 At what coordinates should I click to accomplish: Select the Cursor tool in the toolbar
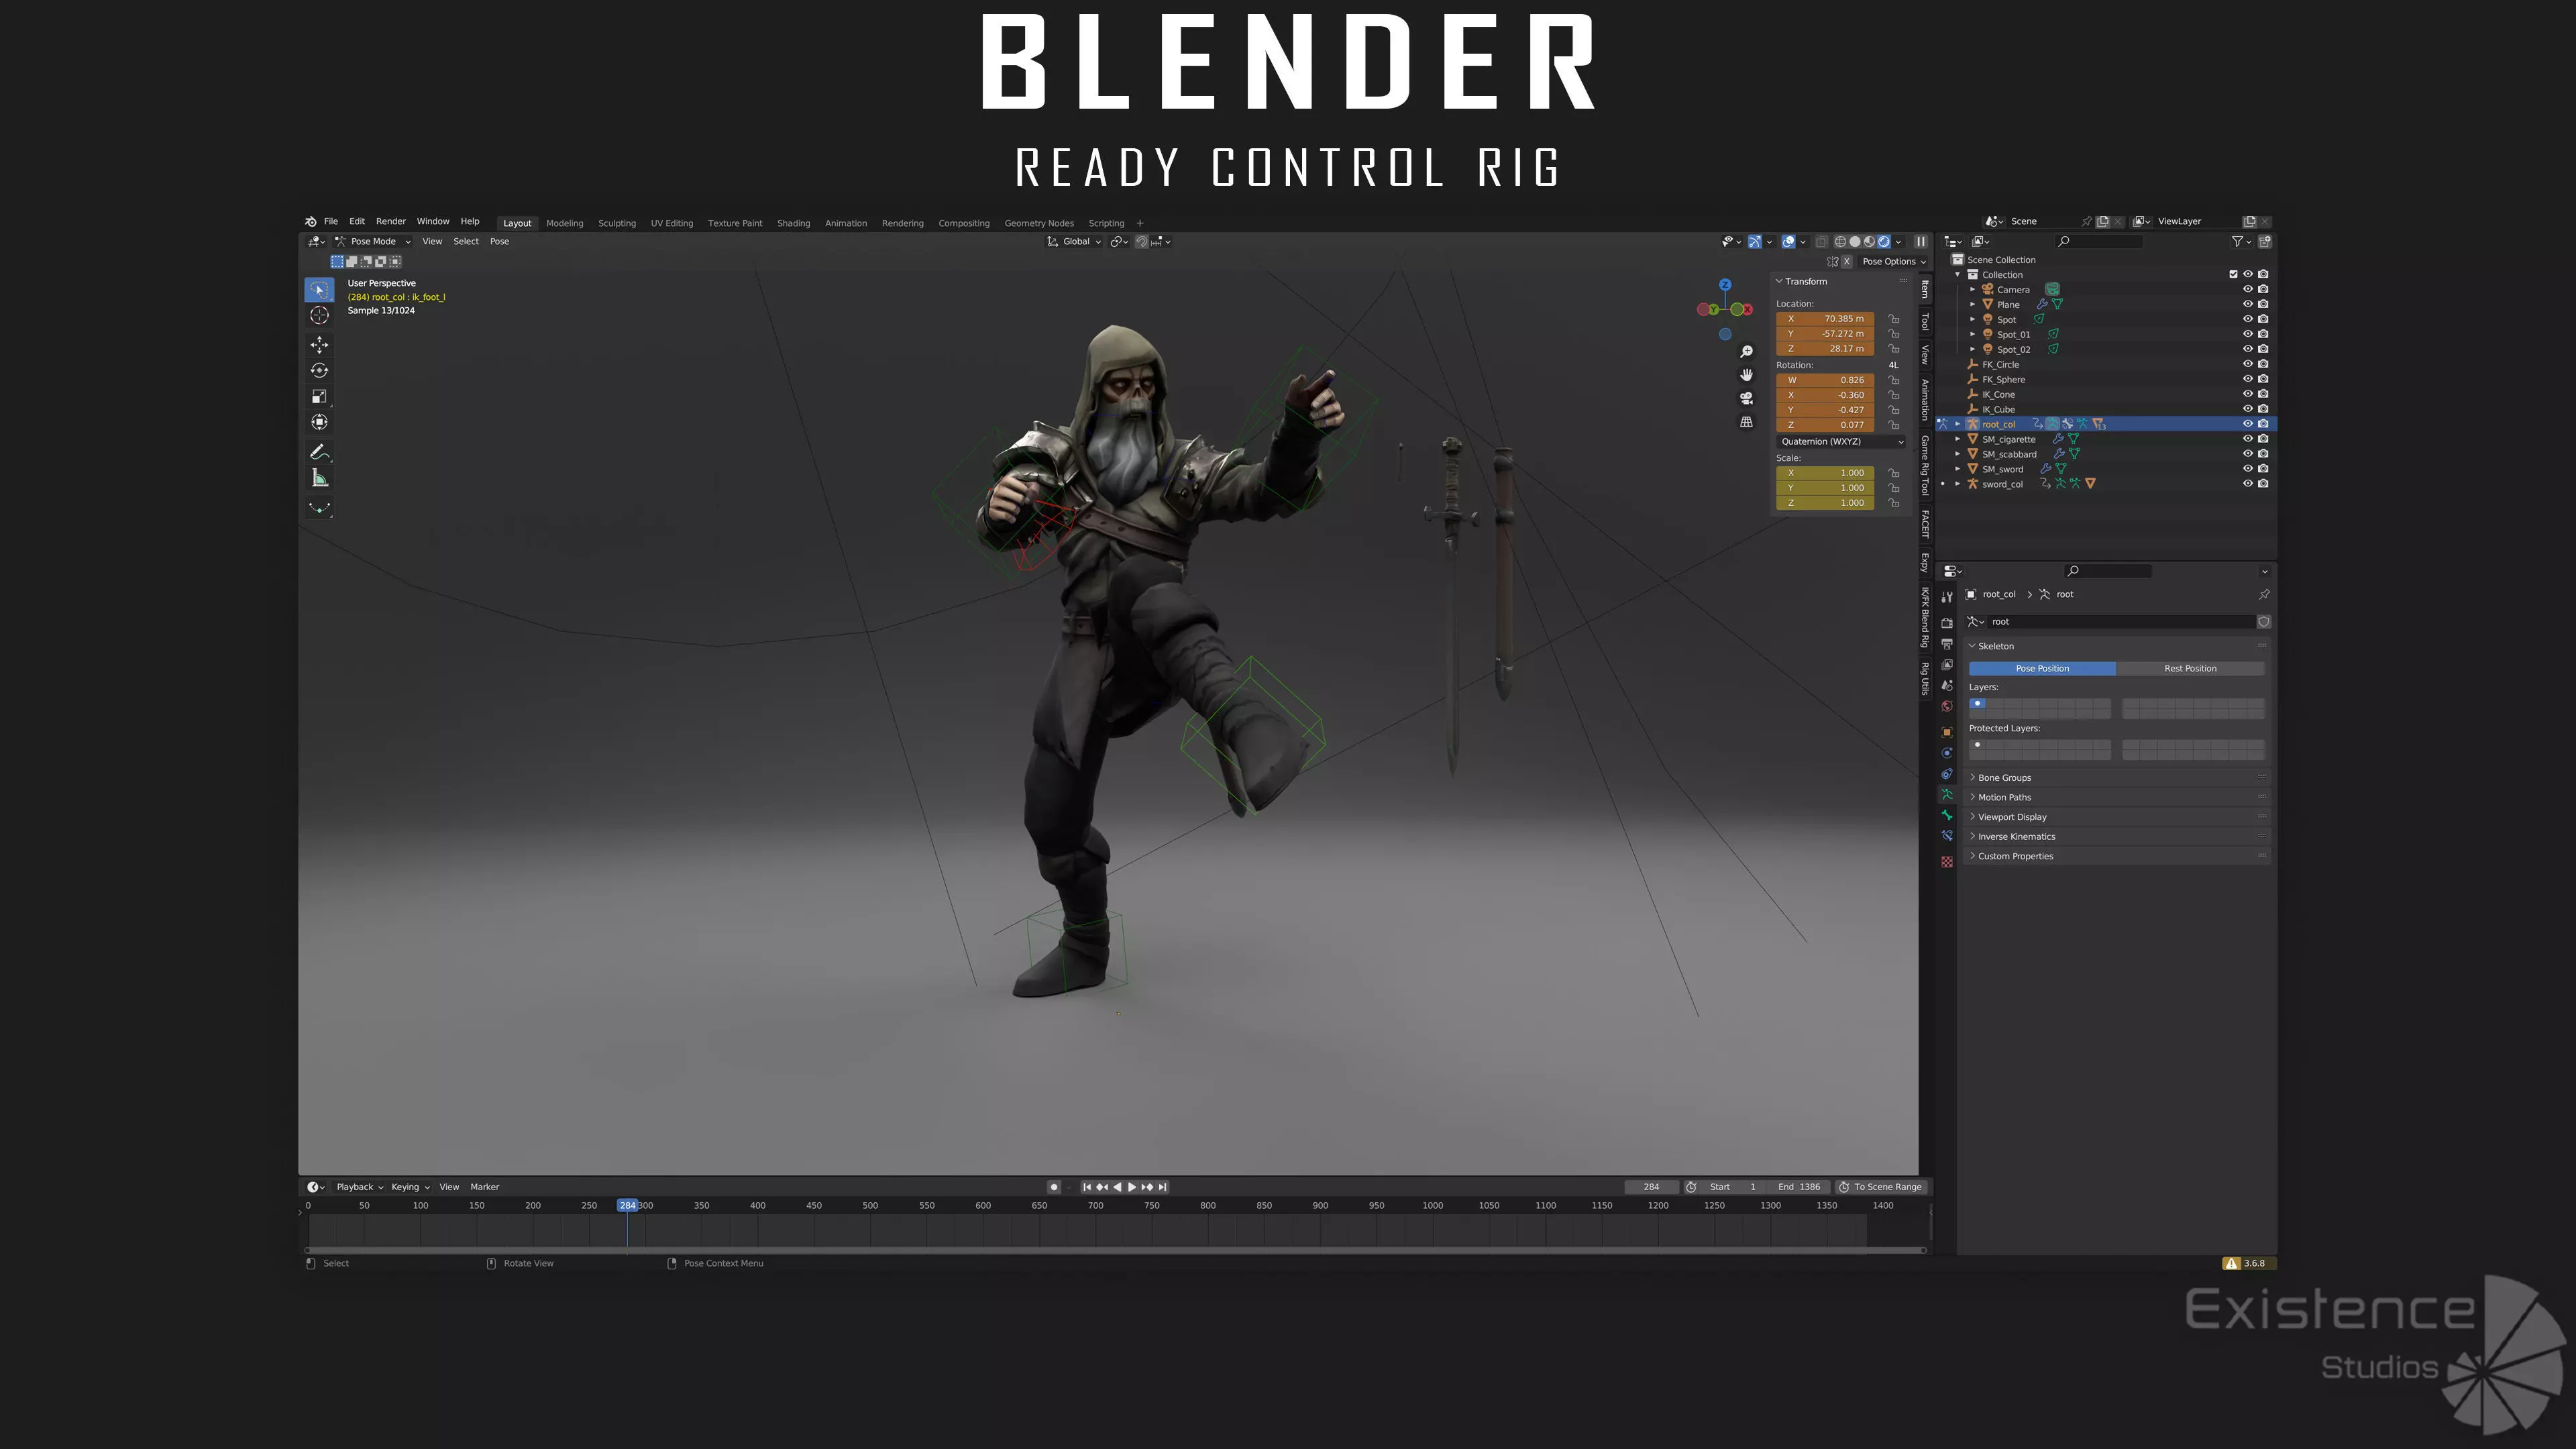tap(319, 316)
